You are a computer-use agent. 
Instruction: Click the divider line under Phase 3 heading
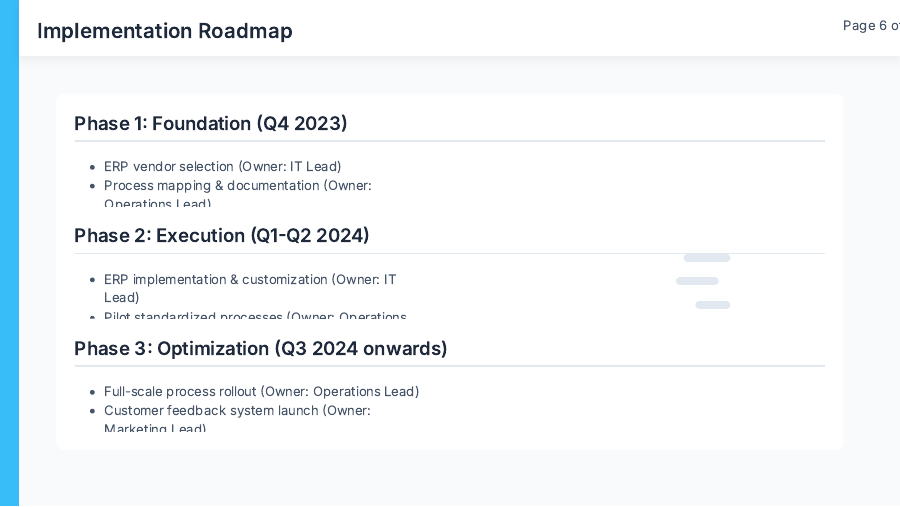(449, 366)
